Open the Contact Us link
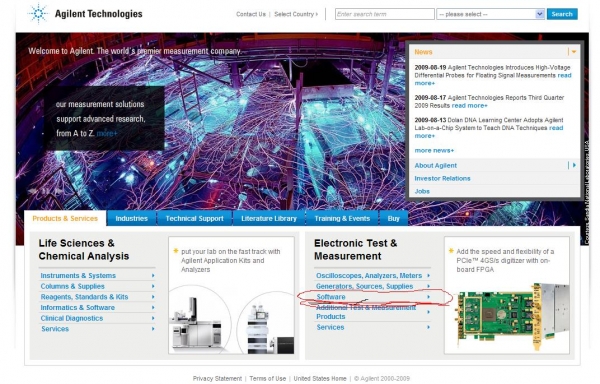The height and width of the screenshot is (384, 600). (251, 14)
